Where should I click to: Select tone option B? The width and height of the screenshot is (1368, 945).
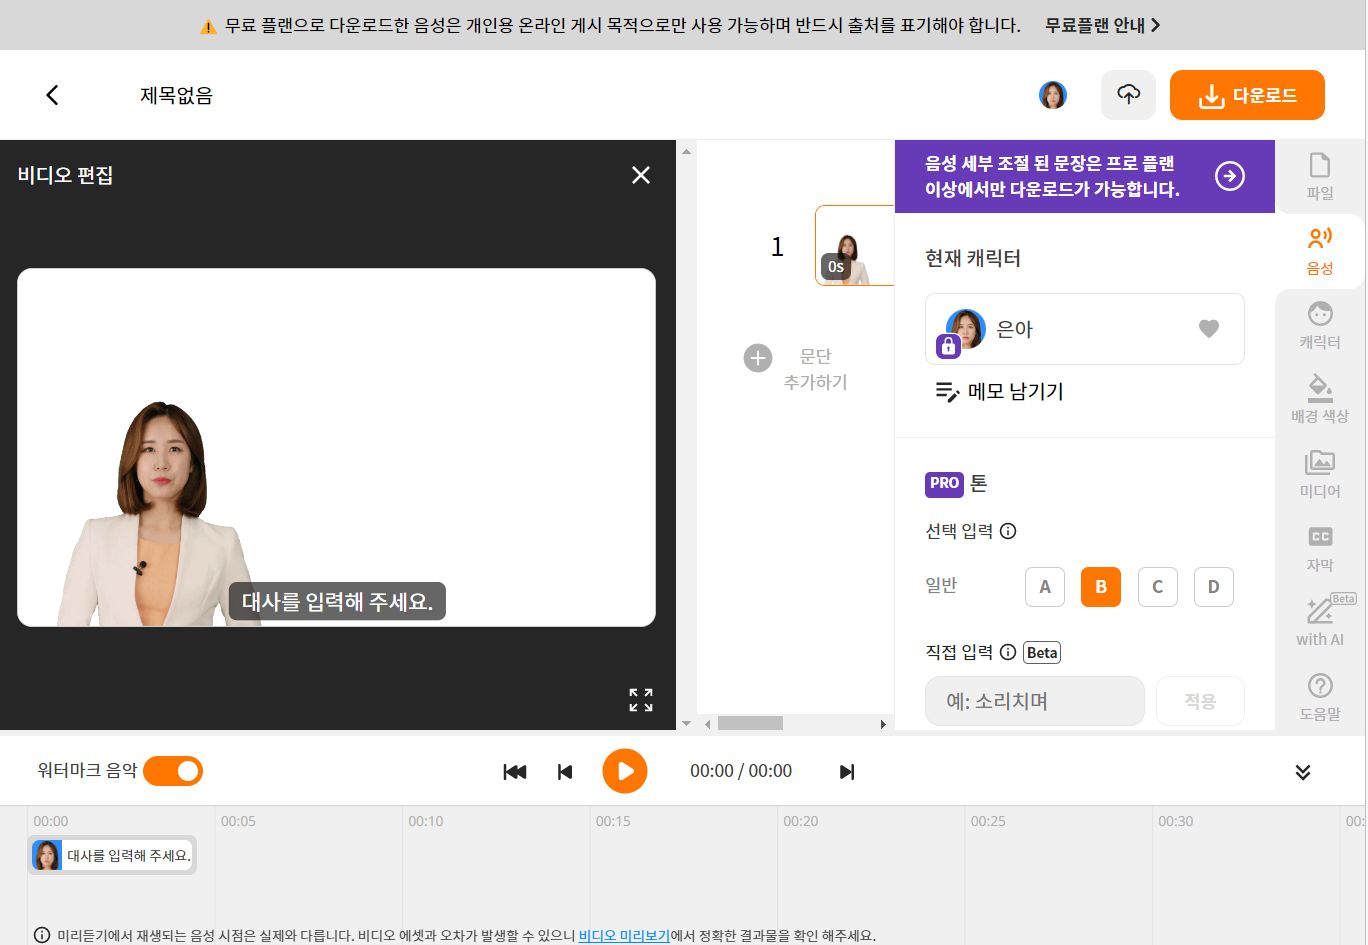(1101, 587)
